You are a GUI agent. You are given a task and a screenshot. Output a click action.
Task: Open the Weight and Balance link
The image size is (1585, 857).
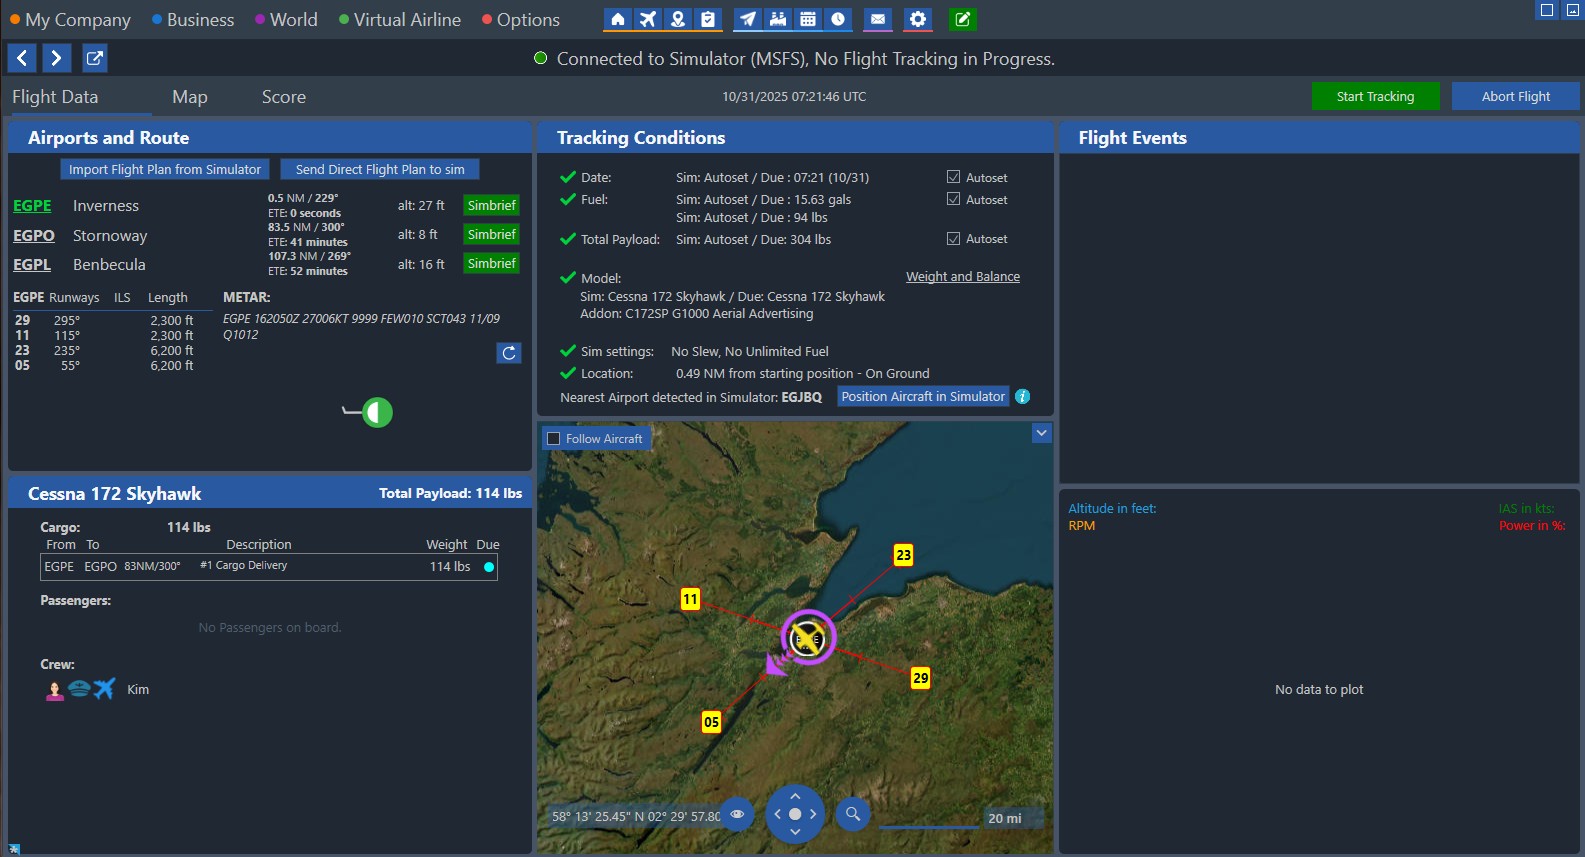[x=962, y=277]
